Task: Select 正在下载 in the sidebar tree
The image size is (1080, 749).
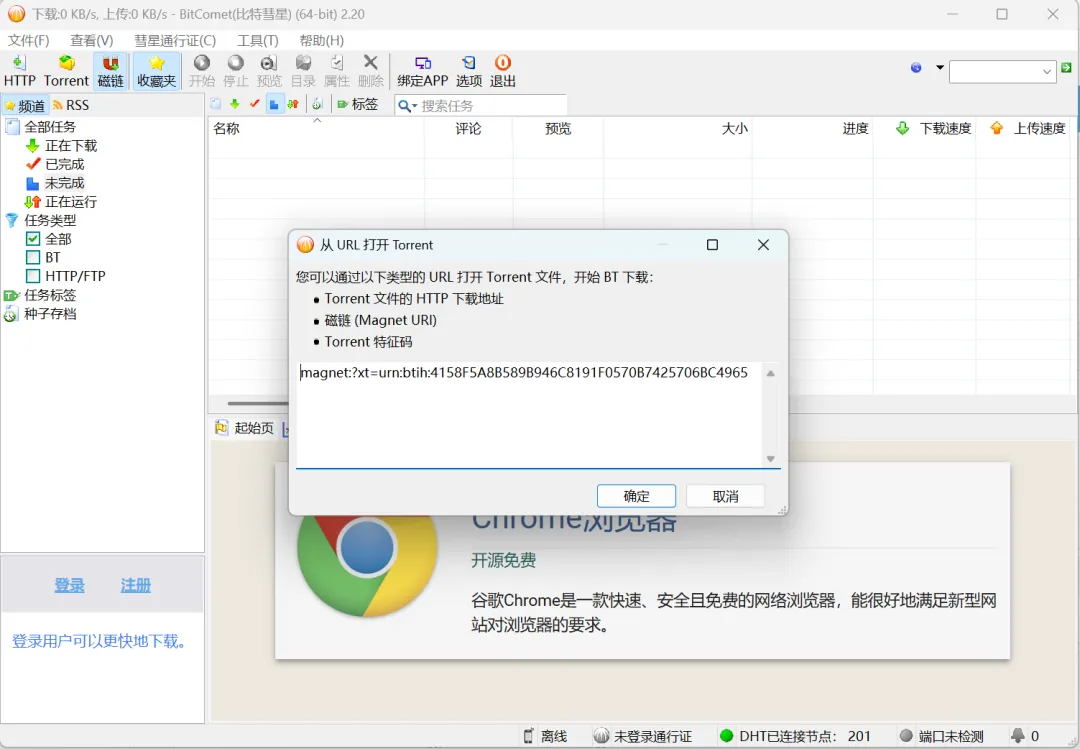Action: (x=71, y=145)
